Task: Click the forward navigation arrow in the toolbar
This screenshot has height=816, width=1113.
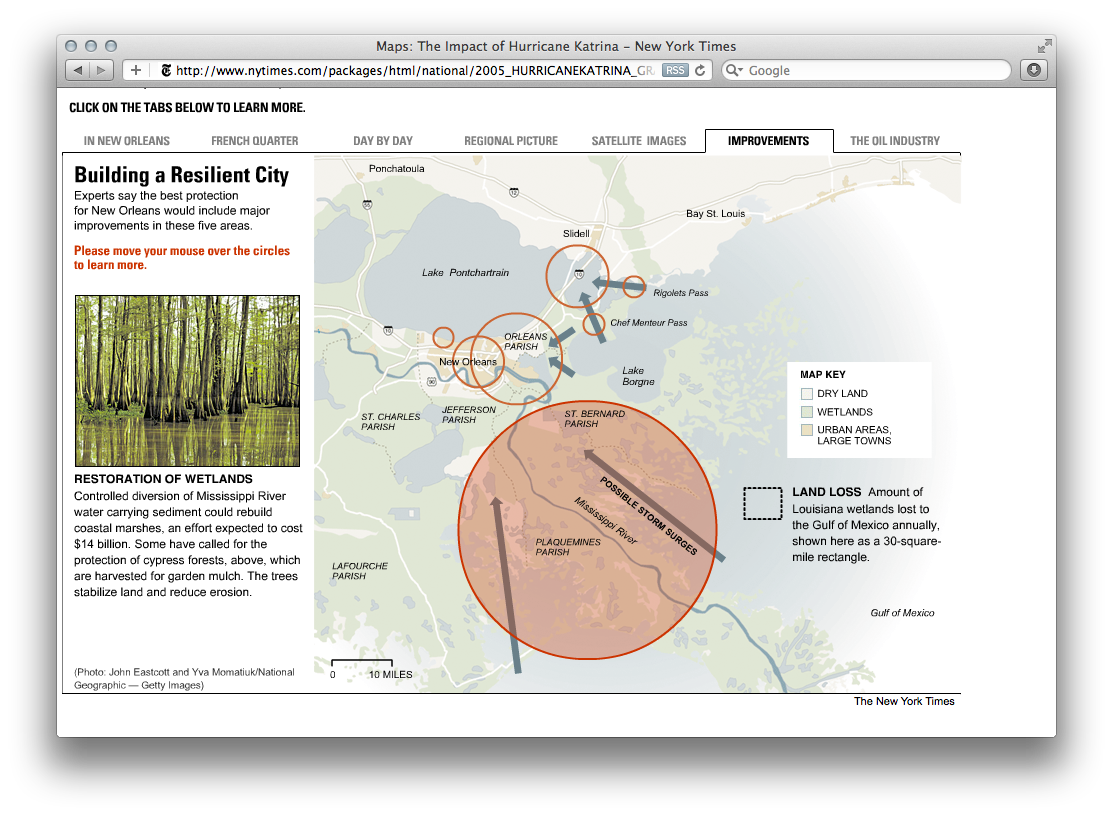Action: pos(101,70)
